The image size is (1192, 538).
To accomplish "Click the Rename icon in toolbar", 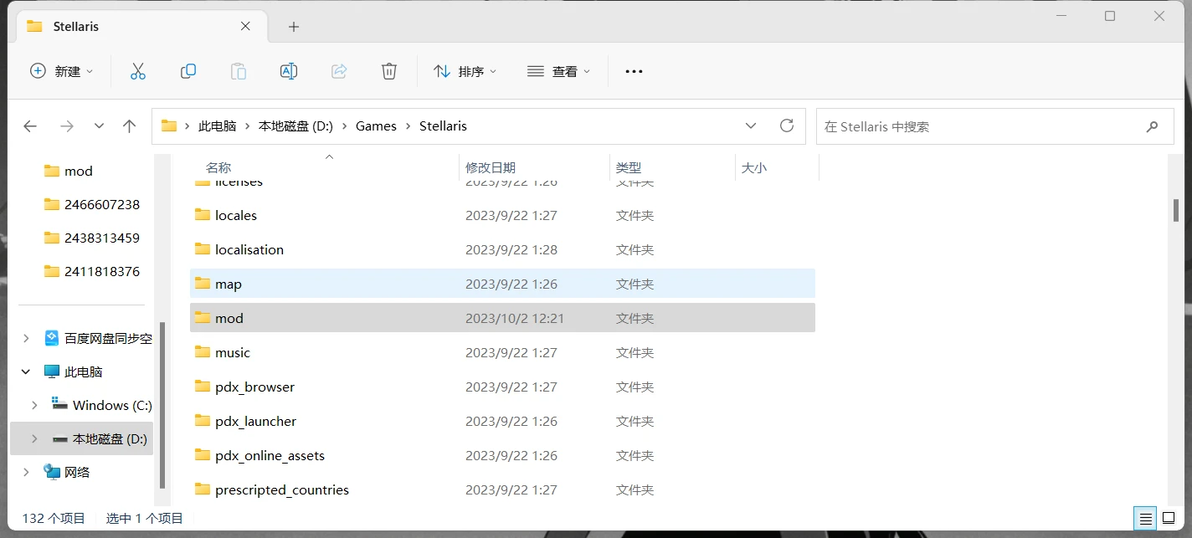I will [288, 71].
